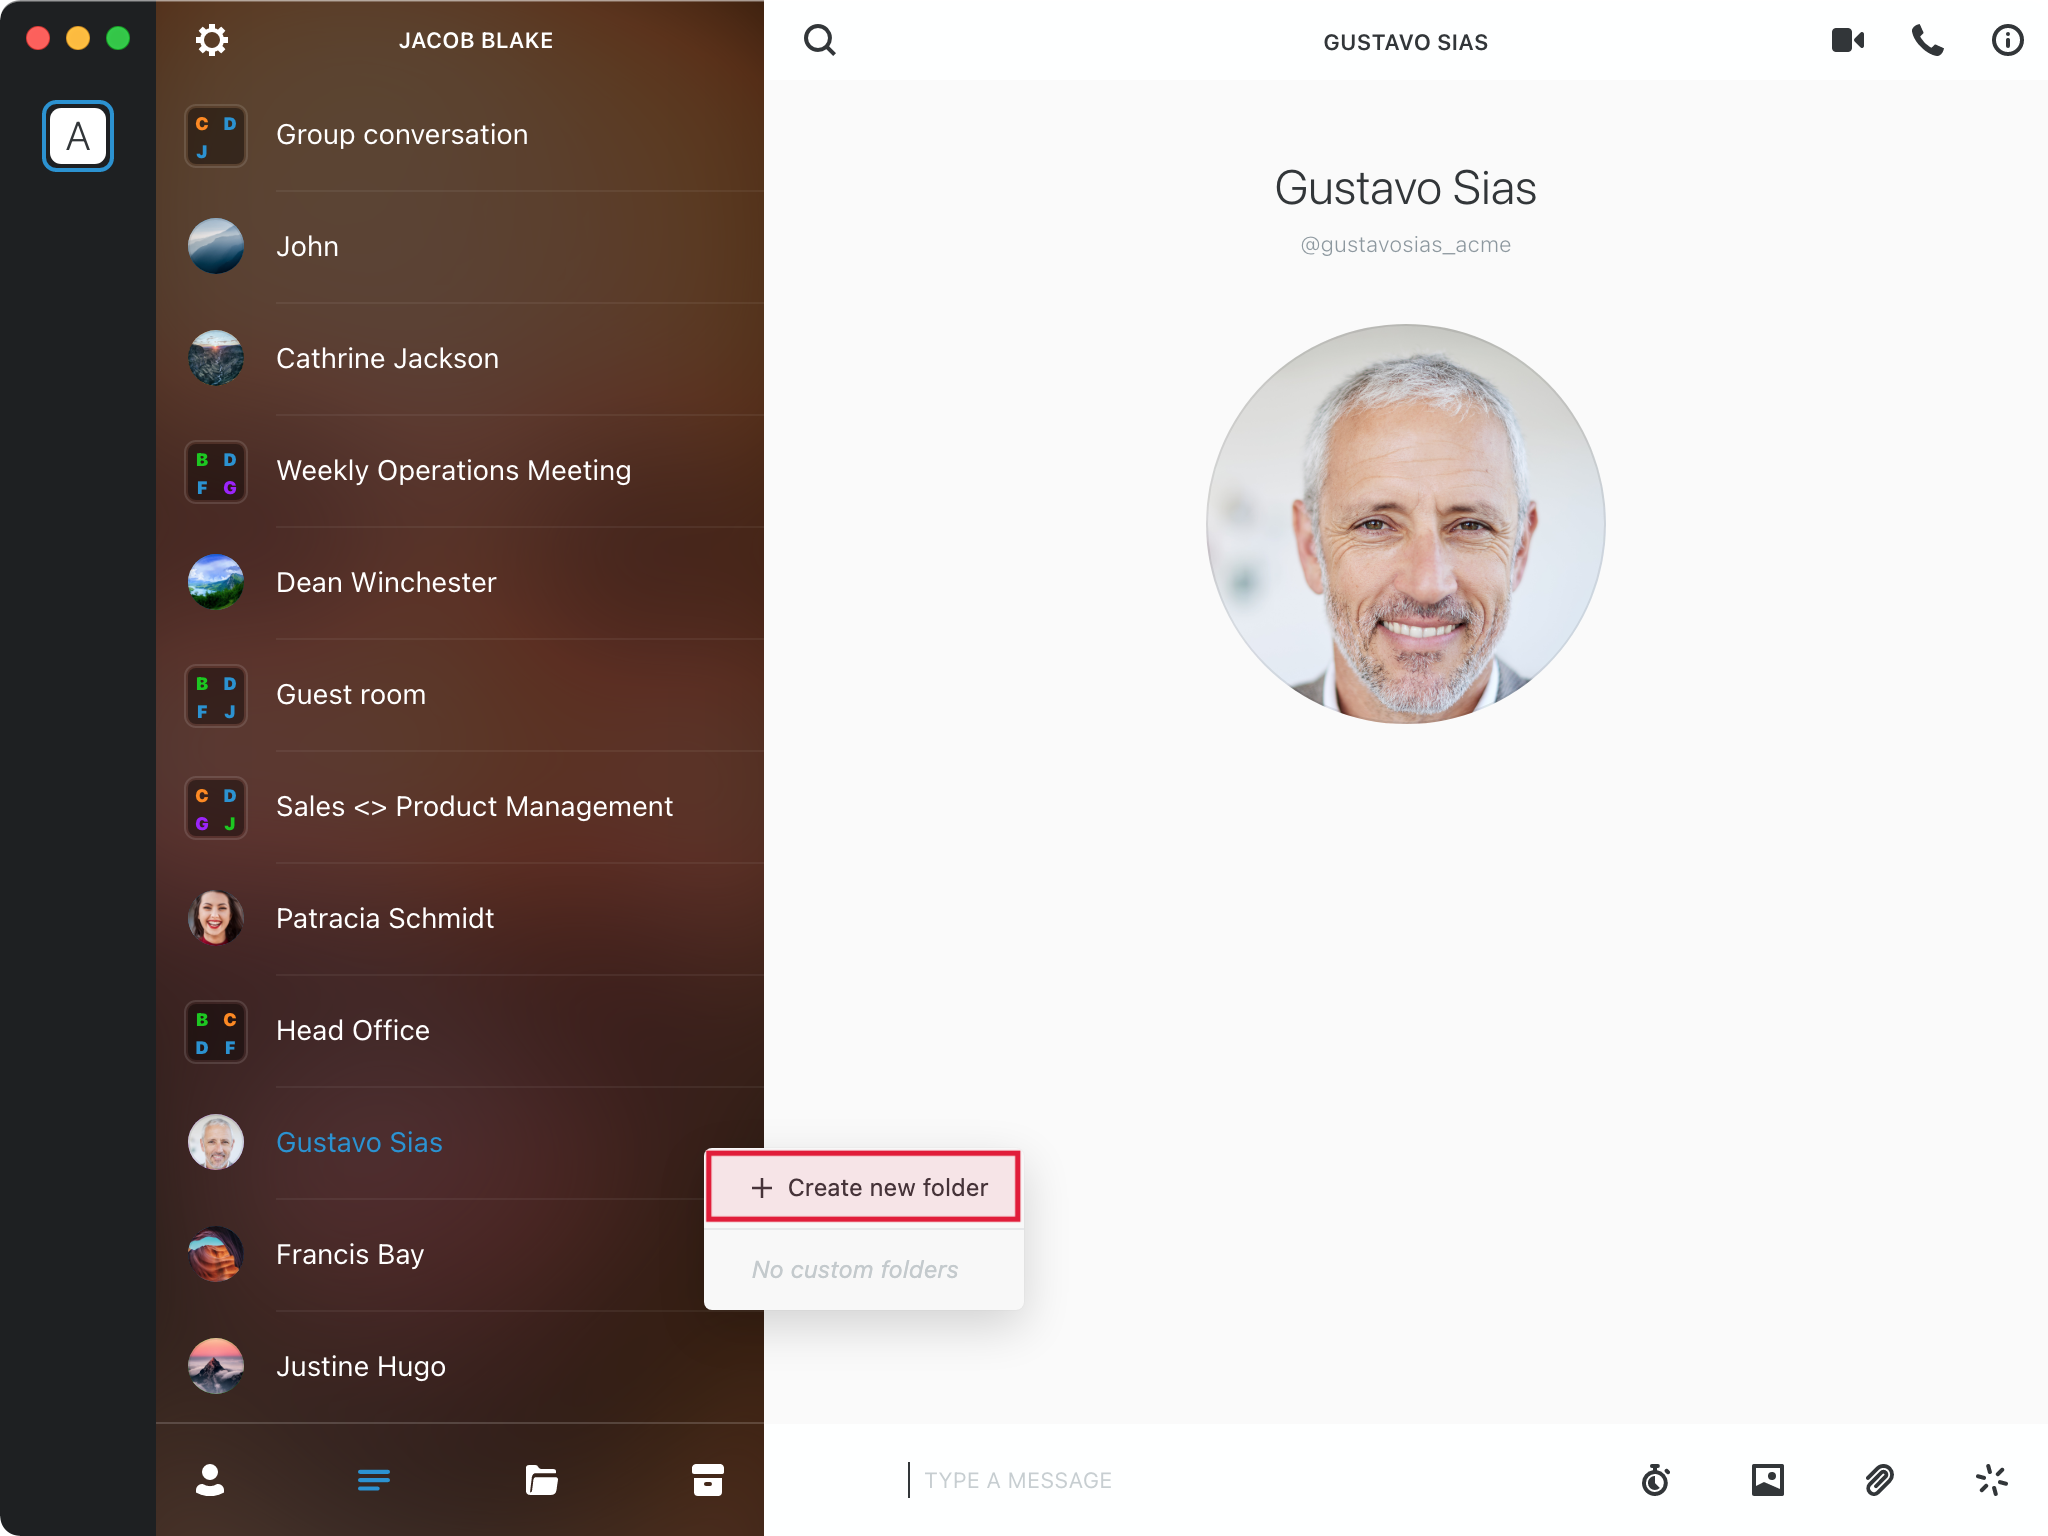Image resolution: width=2048 pixels, height=1536 pixels.
Task: Click Justine Hugo's avatar thumbnail
Action: [x=216, y=1366]
